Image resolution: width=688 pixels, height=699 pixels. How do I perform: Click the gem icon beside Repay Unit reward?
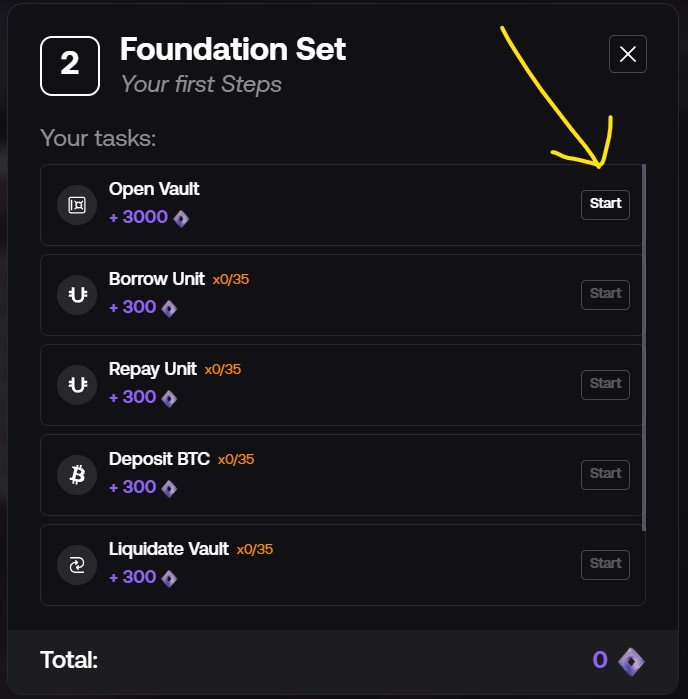click(x=169, y=399)
